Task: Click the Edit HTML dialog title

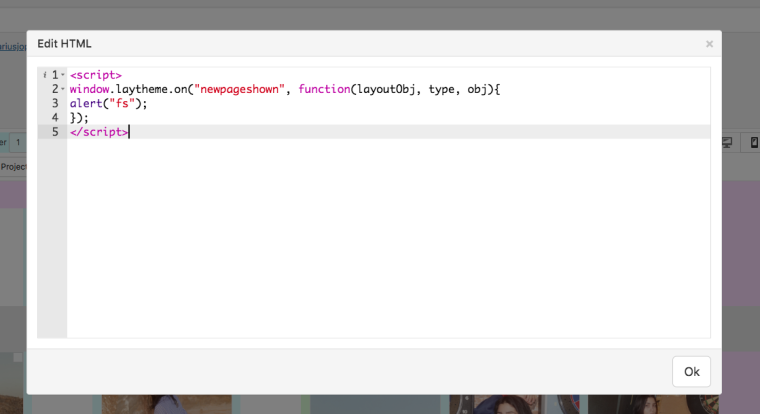Action: 65,44
